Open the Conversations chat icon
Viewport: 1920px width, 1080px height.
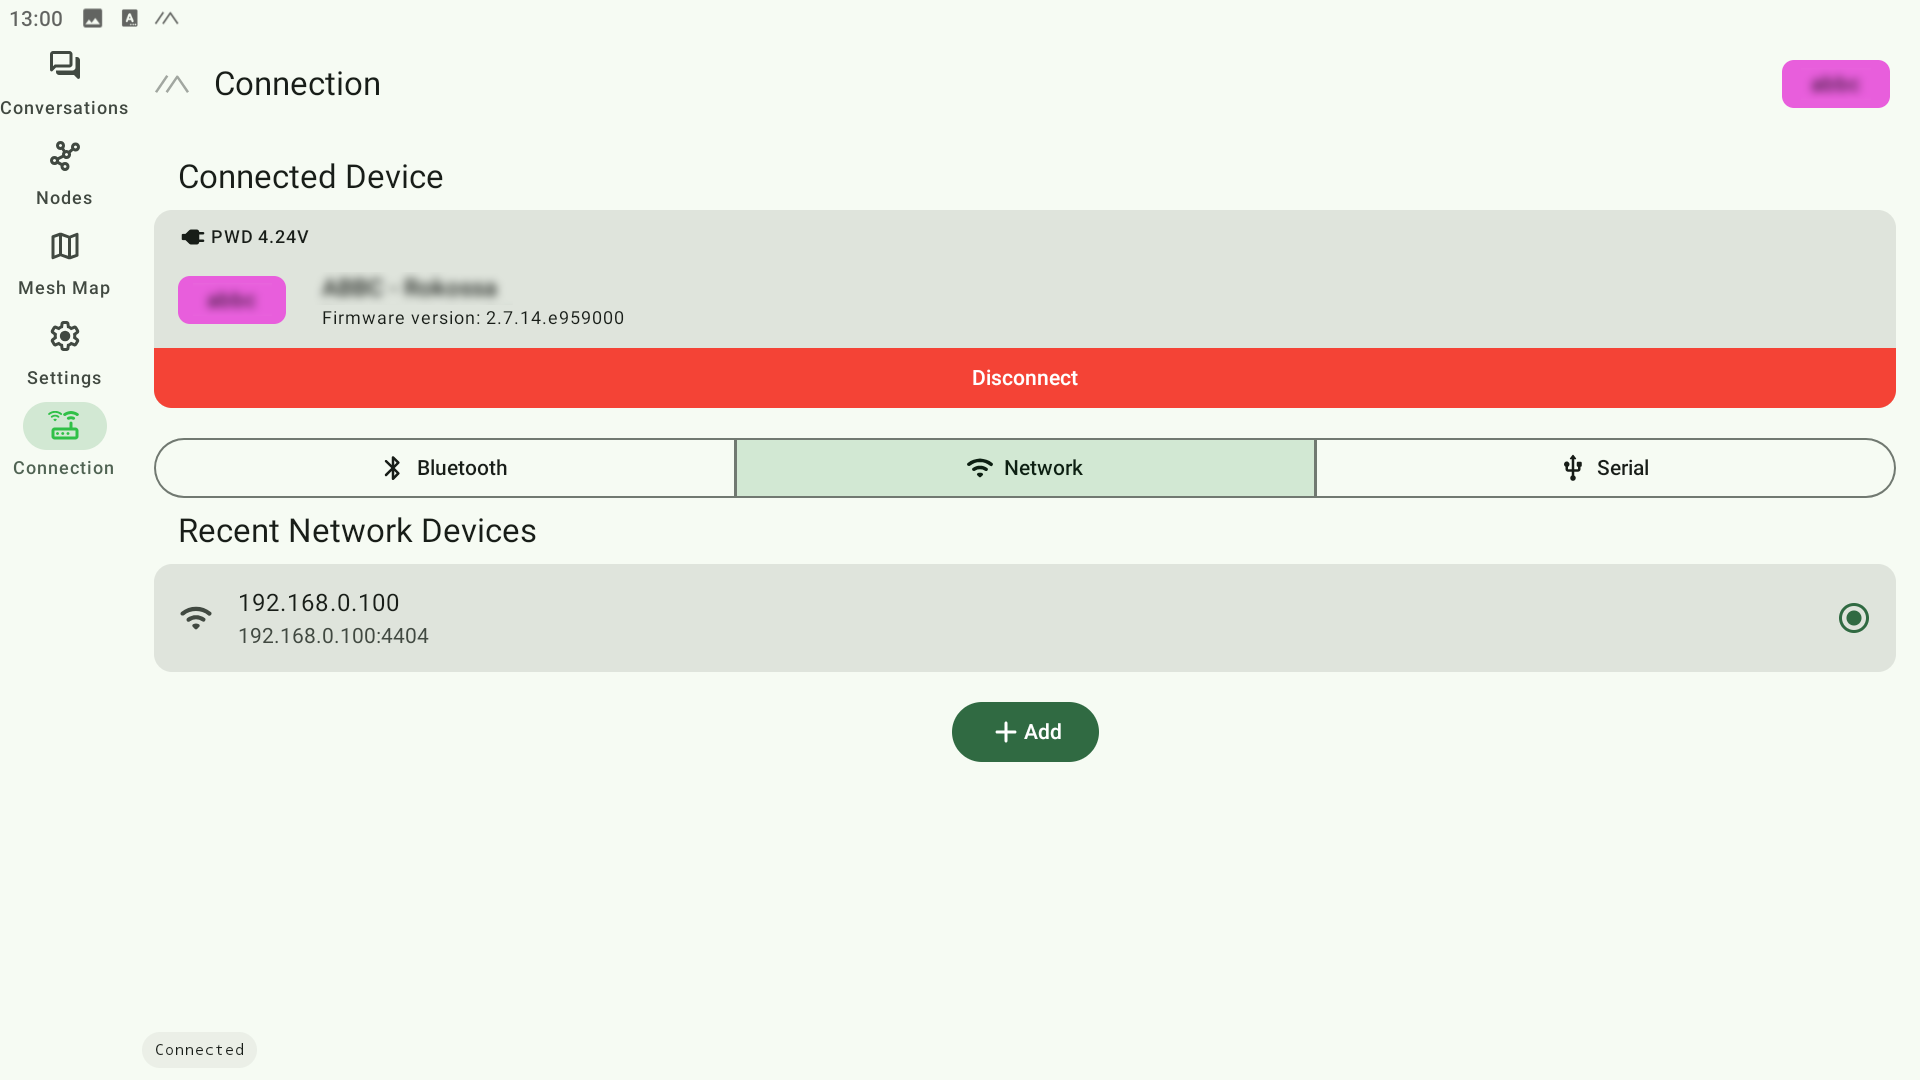coord(65,66)
